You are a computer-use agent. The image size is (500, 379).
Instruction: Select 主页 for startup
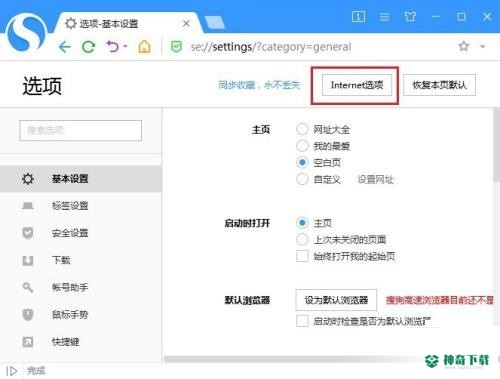click(302, 222)
